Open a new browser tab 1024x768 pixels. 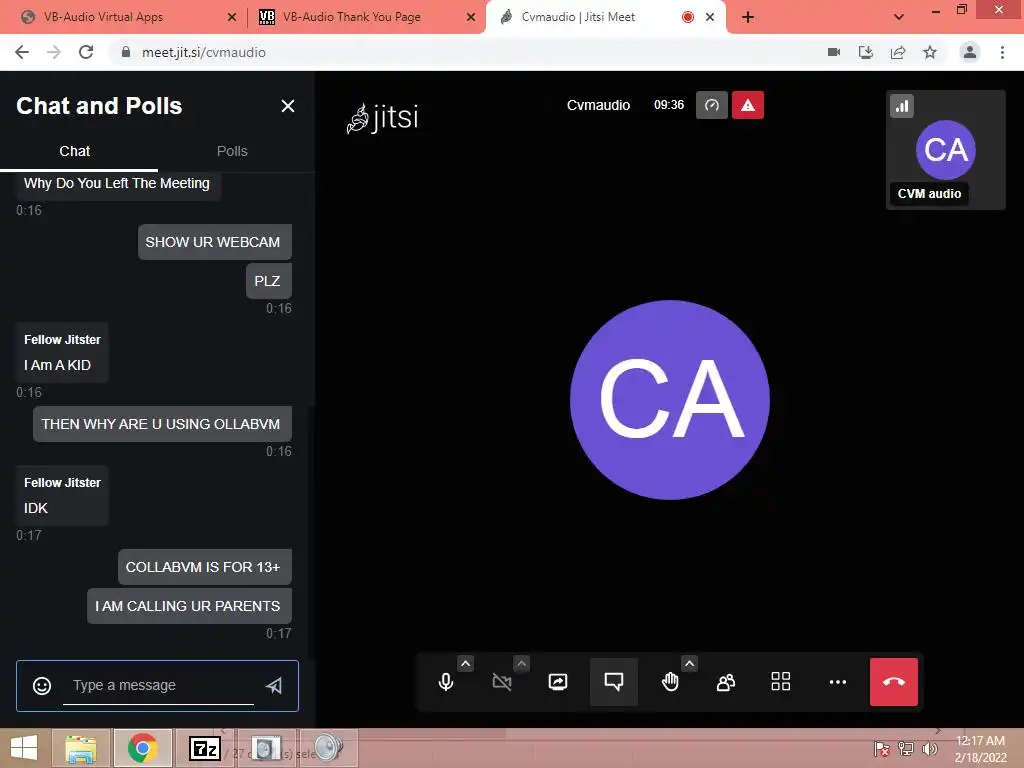click(748, 17)
